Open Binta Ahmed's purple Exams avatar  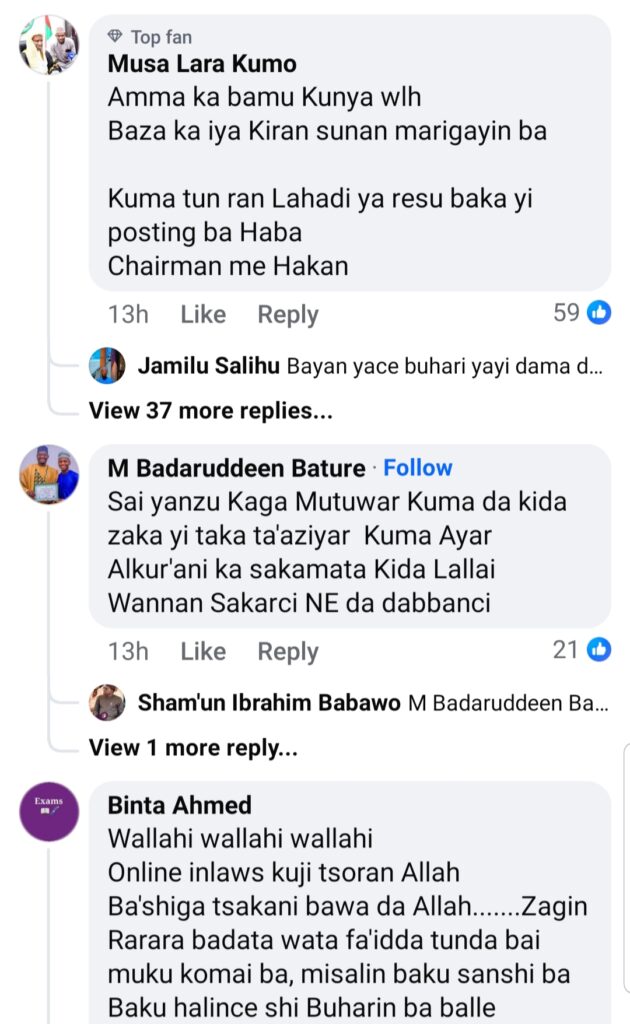[49, 811]
